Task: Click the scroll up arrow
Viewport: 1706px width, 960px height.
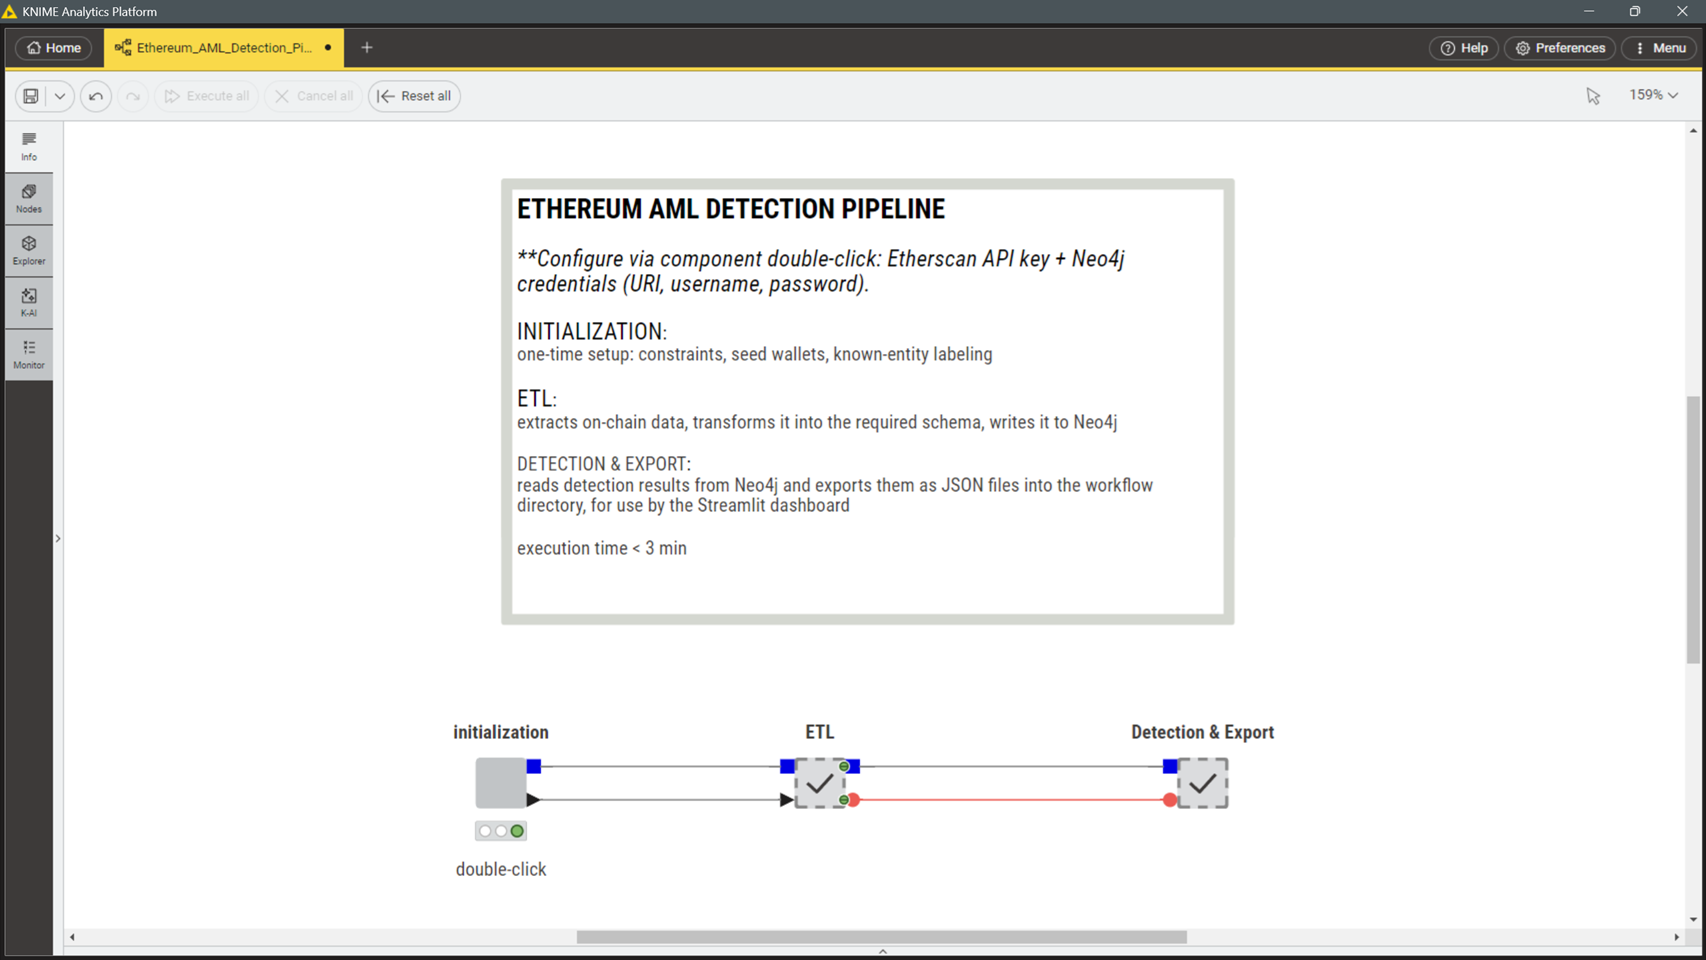Action: click(1692, 131)
